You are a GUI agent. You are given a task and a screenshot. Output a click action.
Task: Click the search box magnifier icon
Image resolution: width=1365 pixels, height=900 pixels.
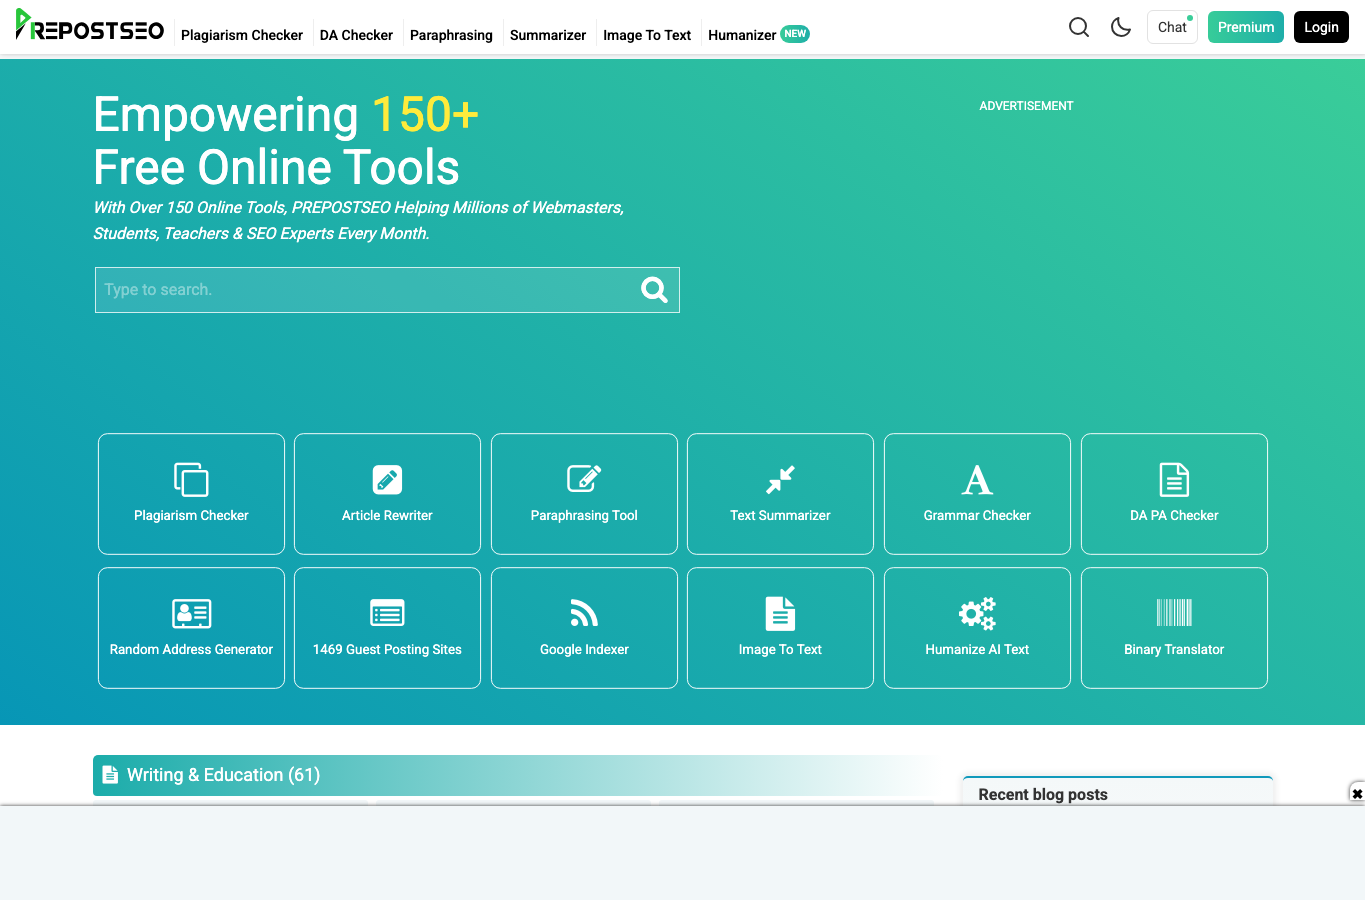(x=654, y=290)
